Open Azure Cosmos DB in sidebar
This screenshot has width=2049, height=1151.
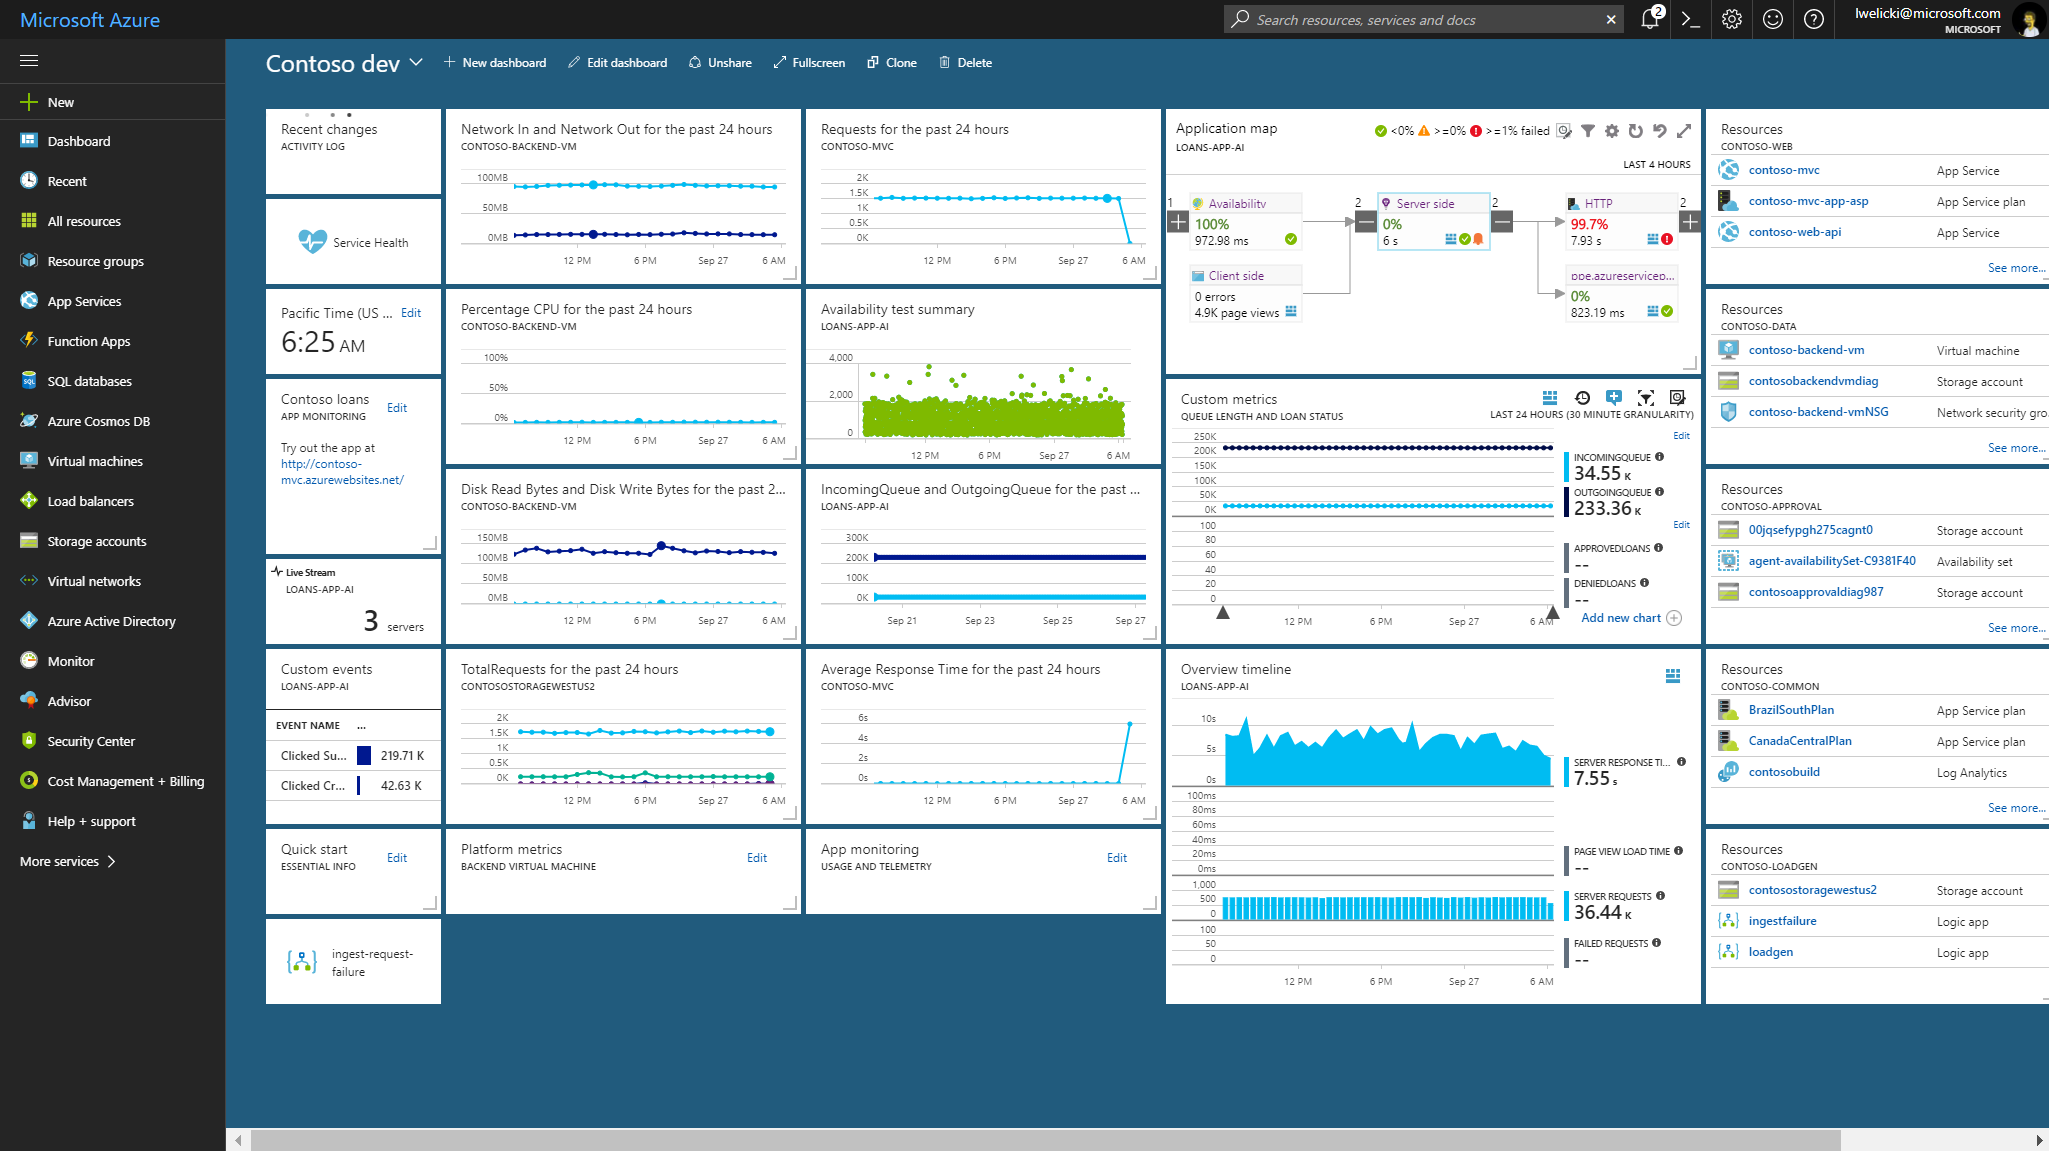(98, 421)
